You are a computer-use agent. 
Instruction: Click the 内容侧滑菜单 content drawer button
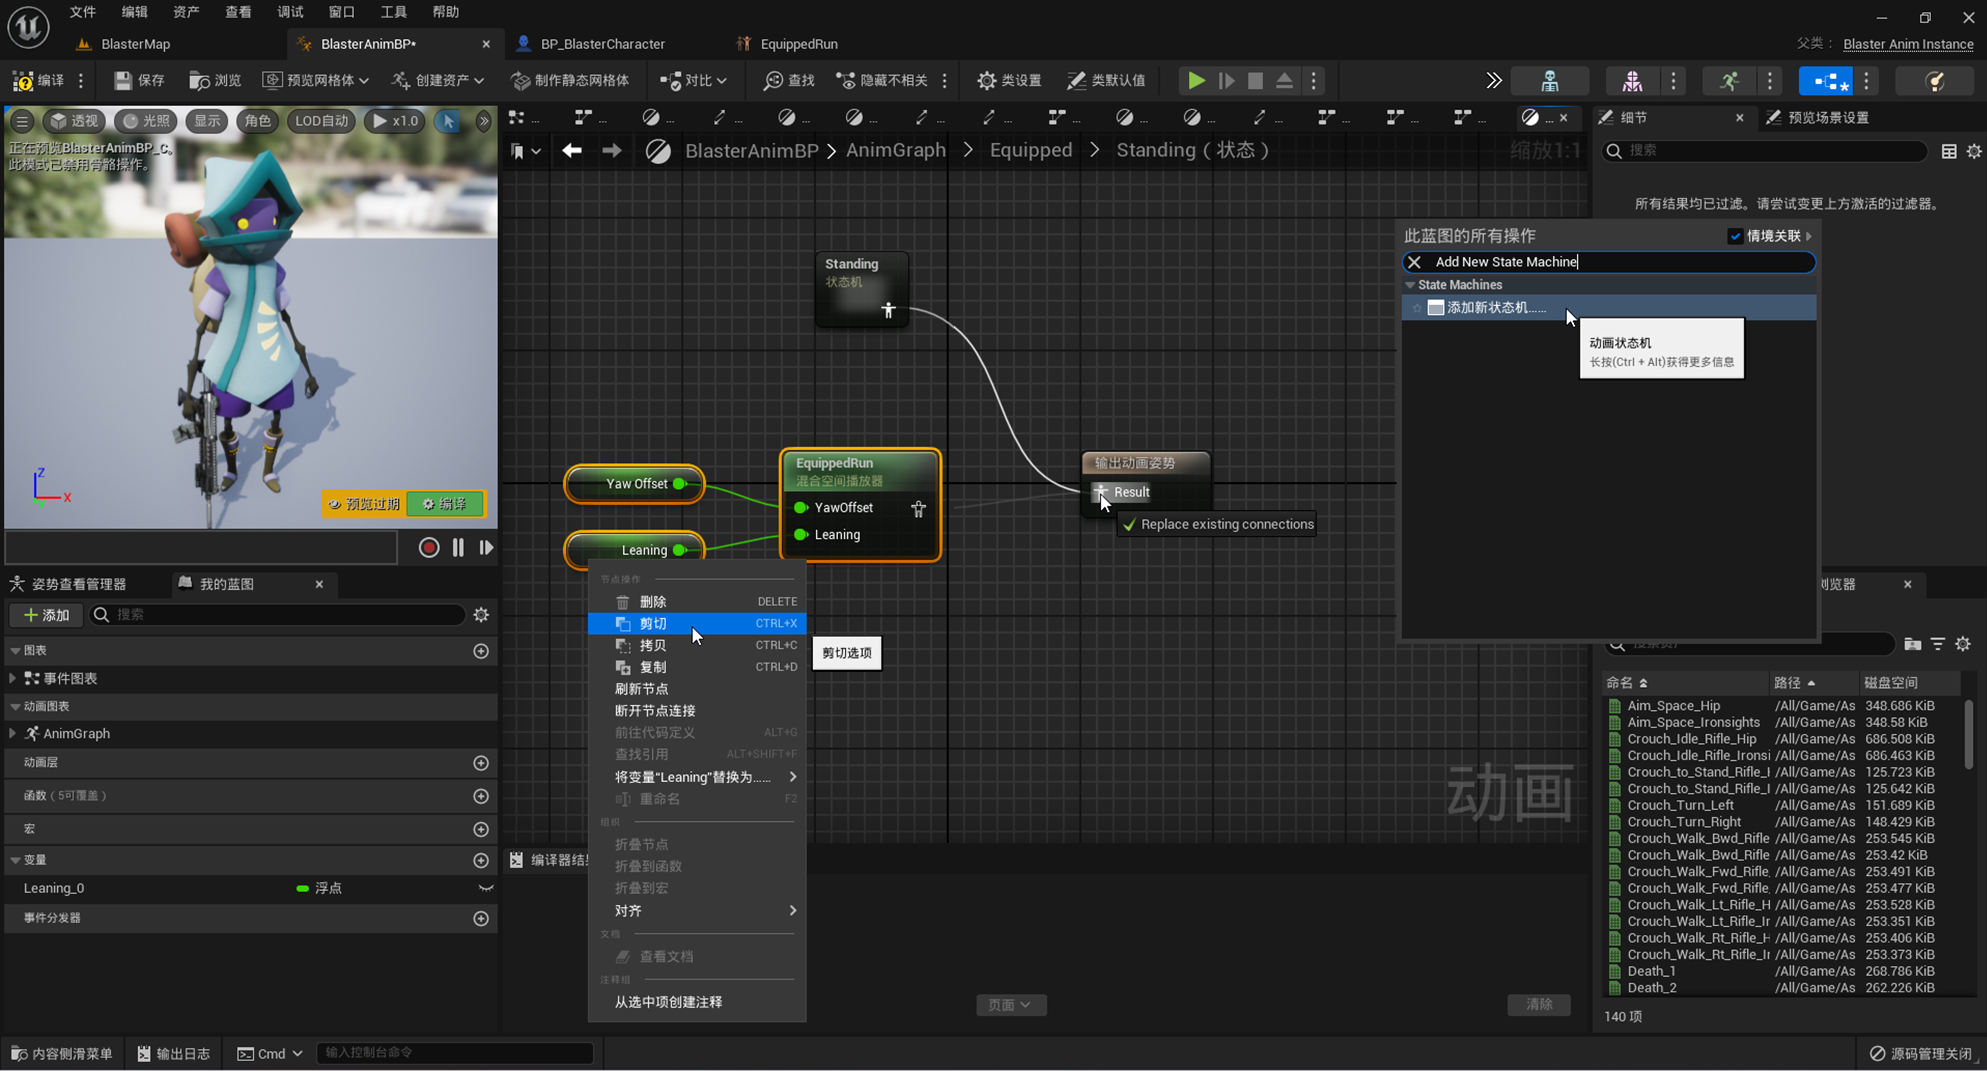pos(62,1053)
